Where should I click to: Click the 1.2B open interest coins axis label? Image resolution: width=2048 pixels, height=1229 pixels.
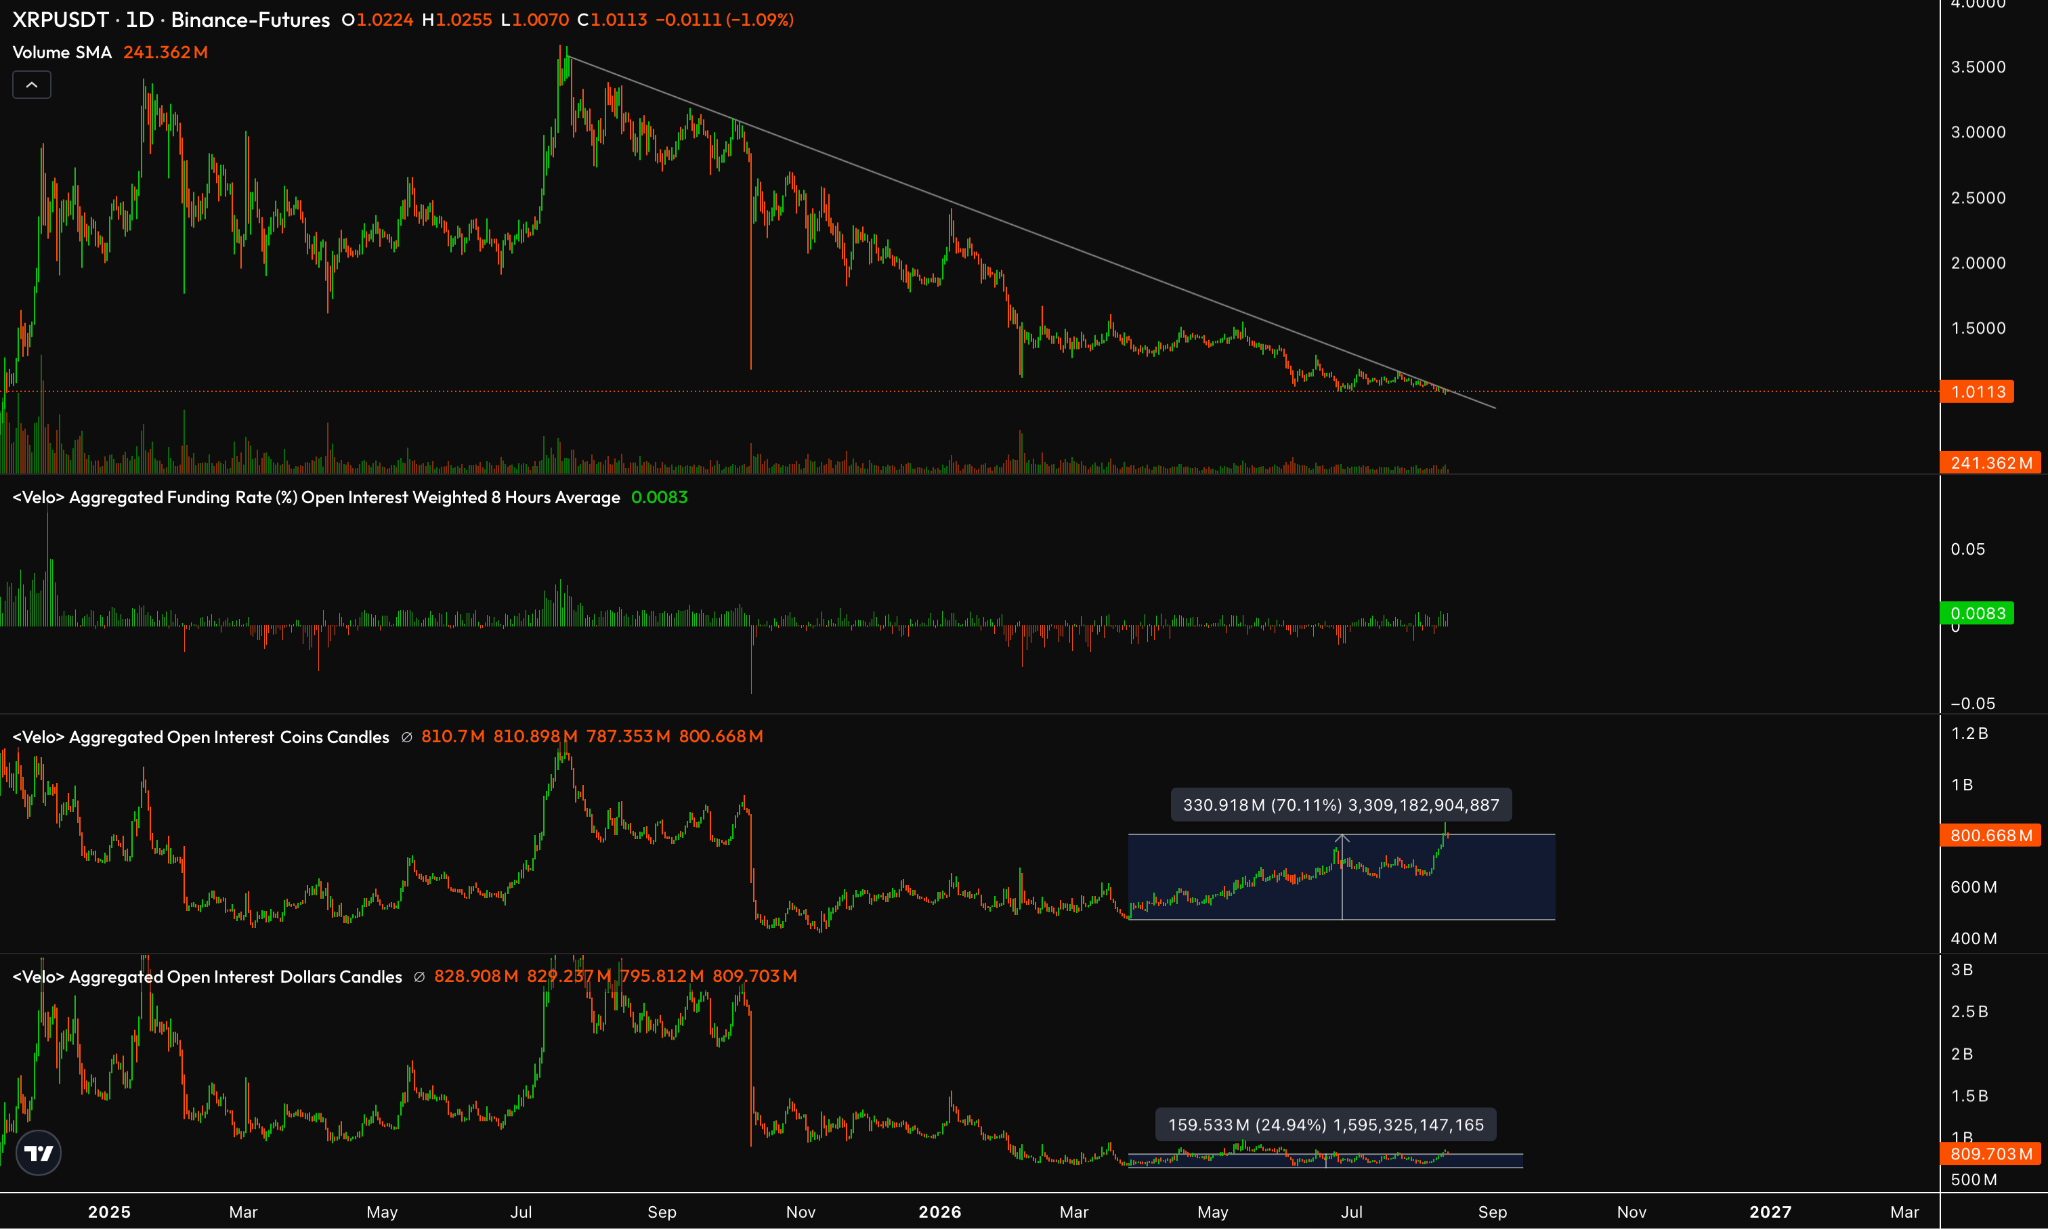click(x=1969, y=733)
